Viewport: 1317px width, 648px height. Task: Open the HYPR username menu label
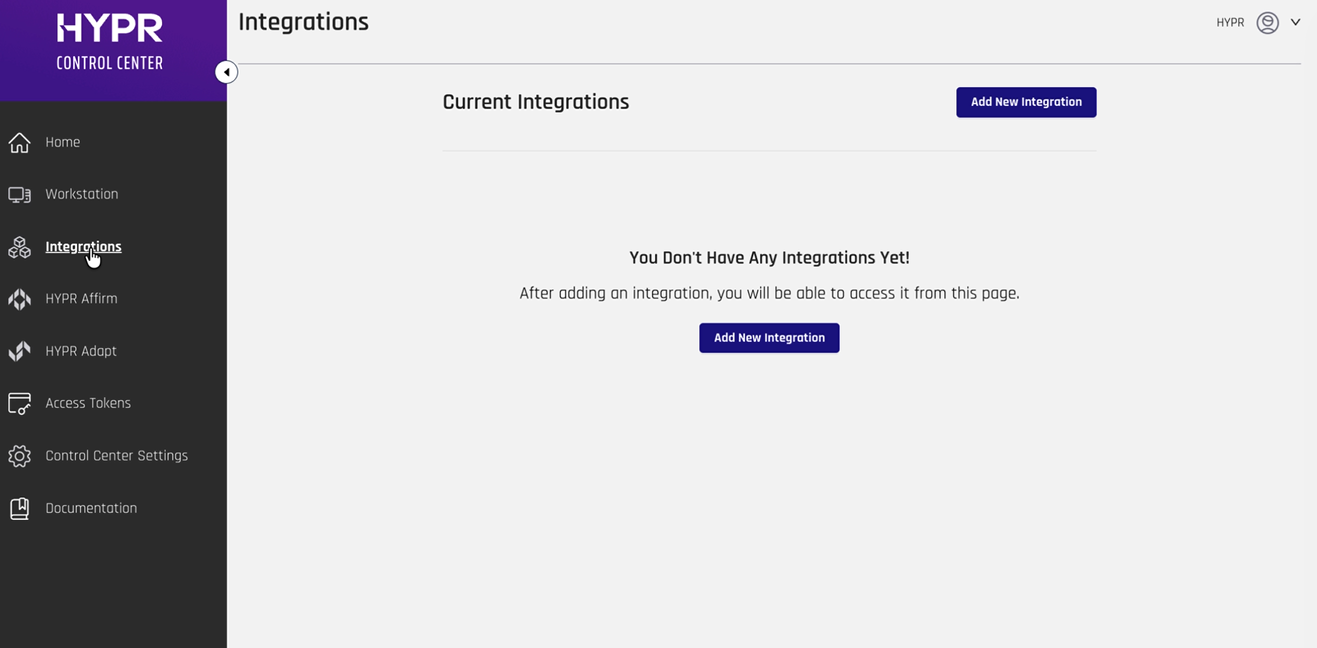pyautogui.click(x=1230, y=23)
